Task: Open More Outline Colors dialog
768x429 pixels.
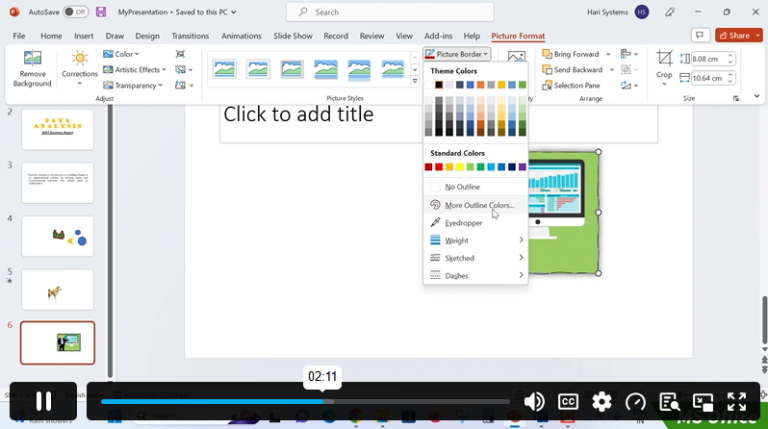Action: [x=475, y=205]
